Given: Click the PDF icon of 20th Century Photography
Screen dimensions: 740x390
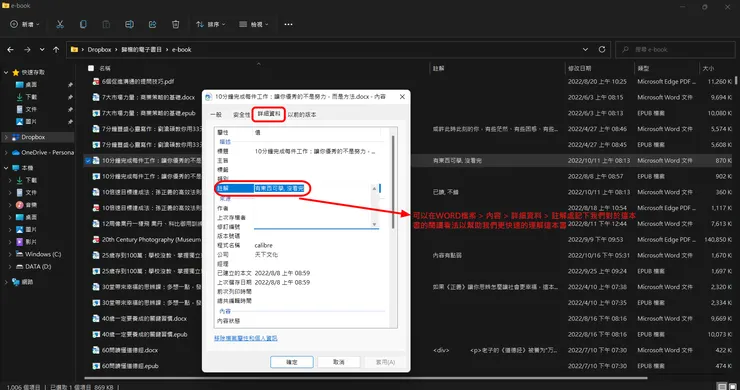Looking at the screenshot, I should click(x=96, y=239).
